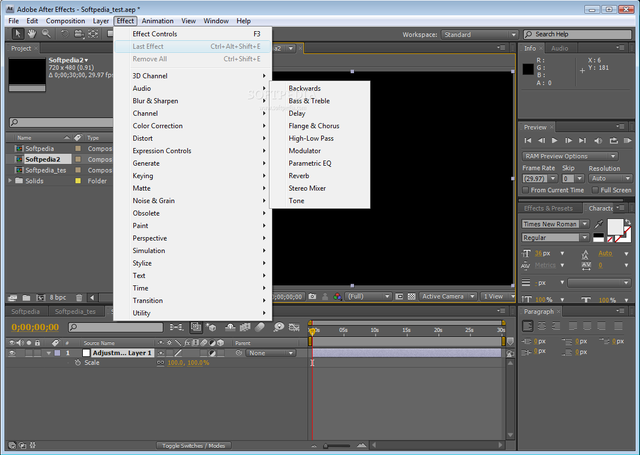Play the preview
This screenshot has height=455, width=640.
click(554, 140)
